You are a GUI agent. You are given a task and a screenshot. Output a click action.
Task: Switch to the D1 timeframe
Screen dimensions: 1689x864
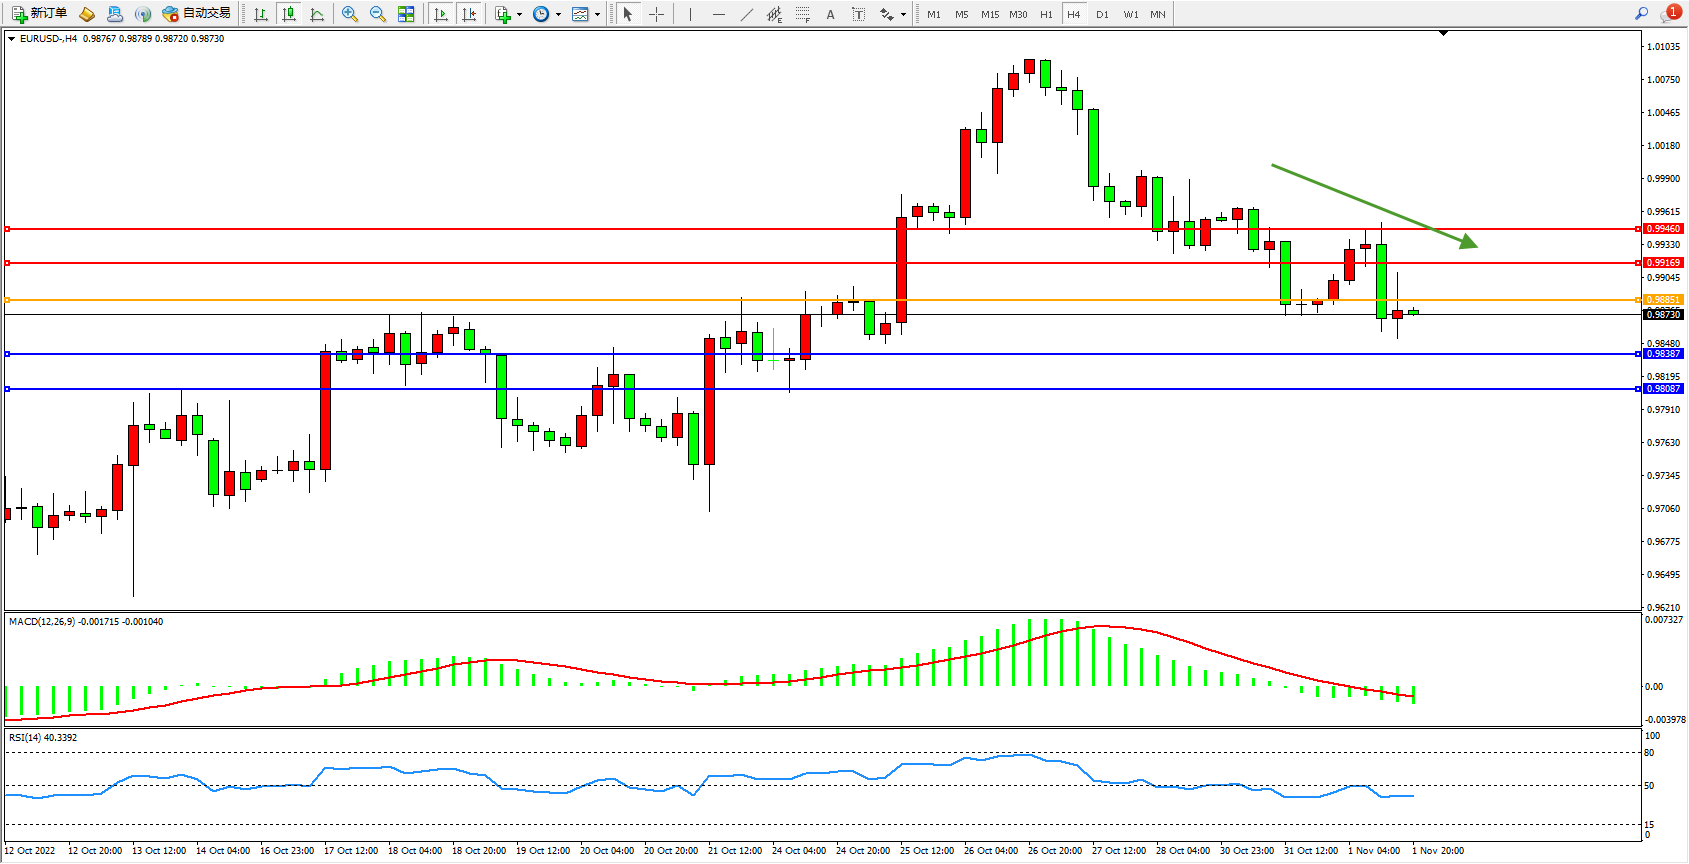(1102, 14)
